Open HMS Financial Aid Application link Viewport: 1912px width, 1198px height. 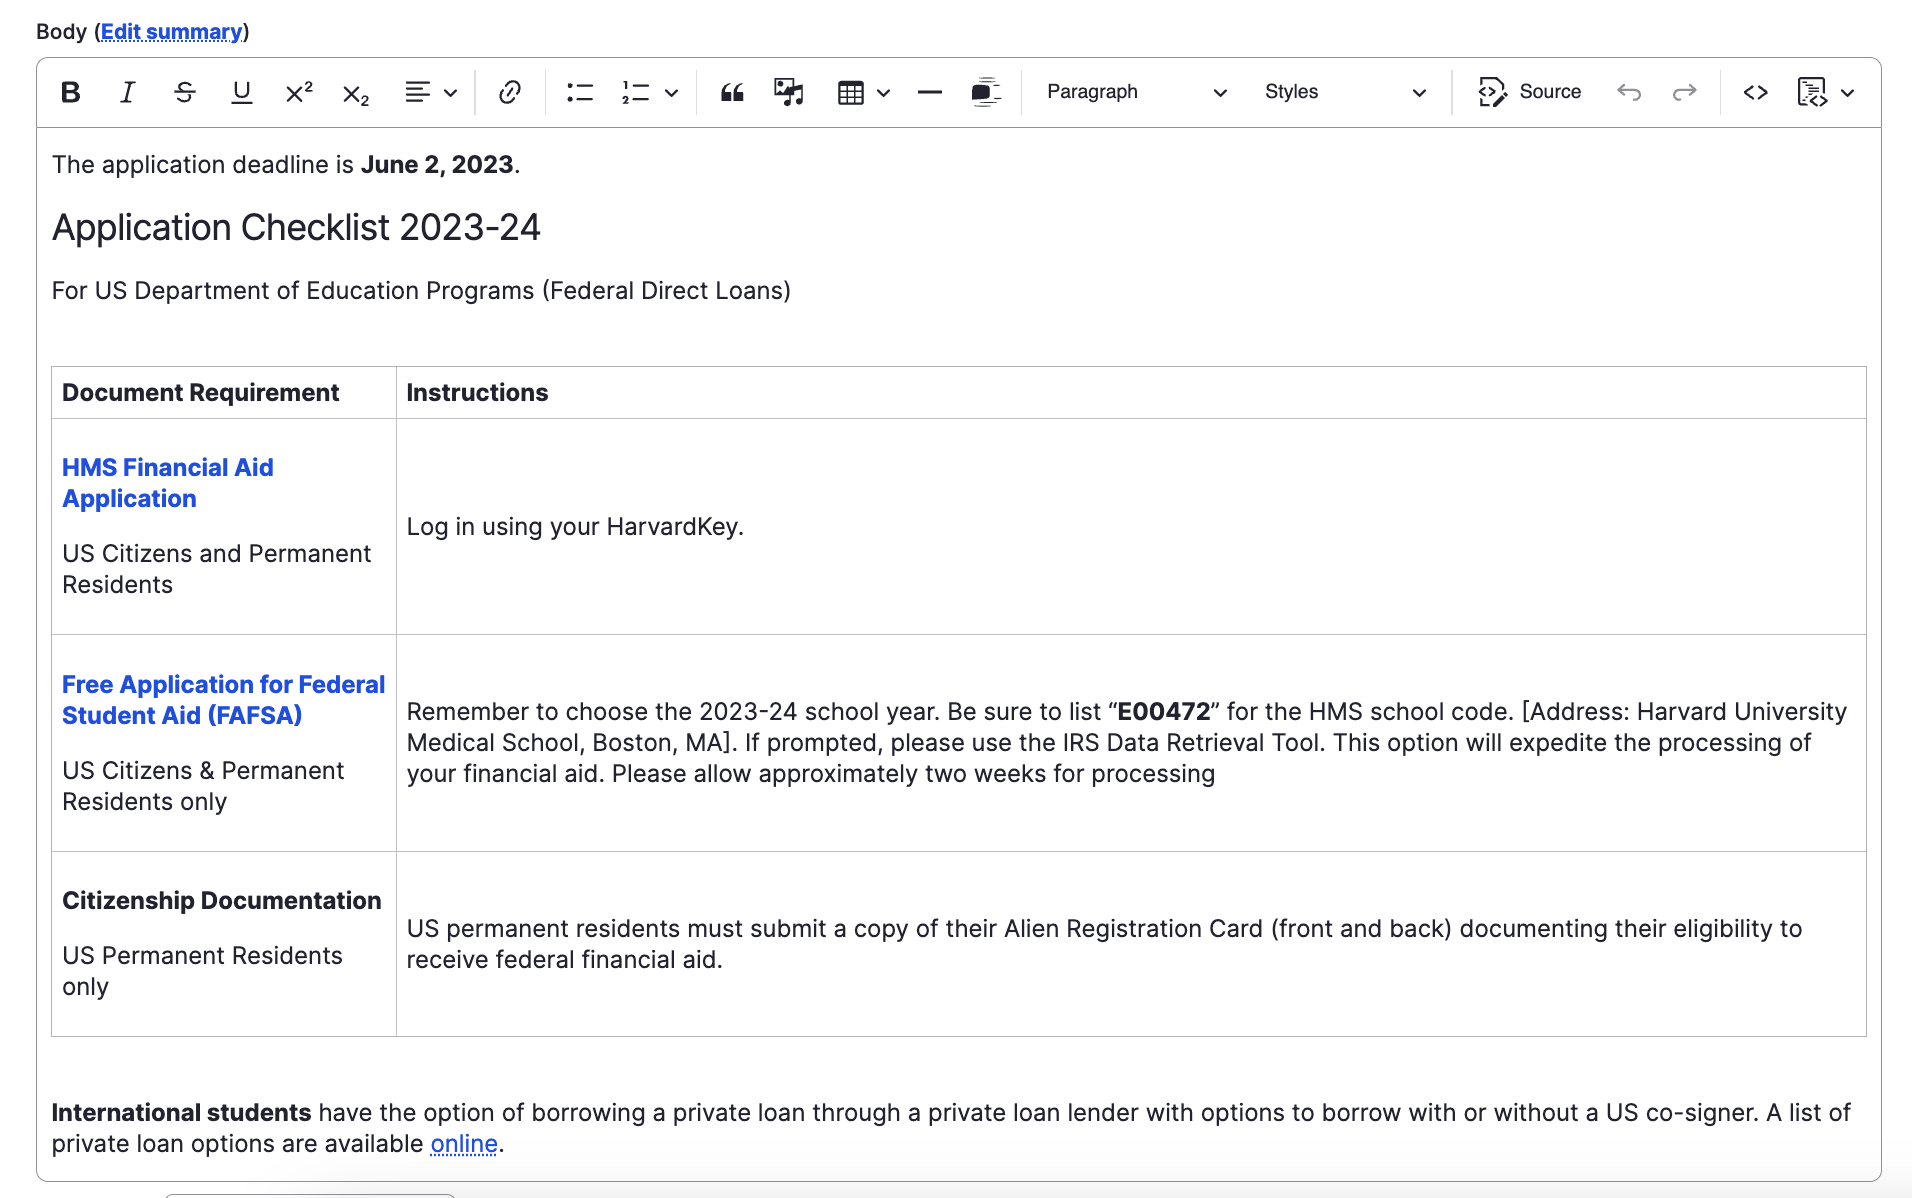pyautogui.click(x=167, y=483)
